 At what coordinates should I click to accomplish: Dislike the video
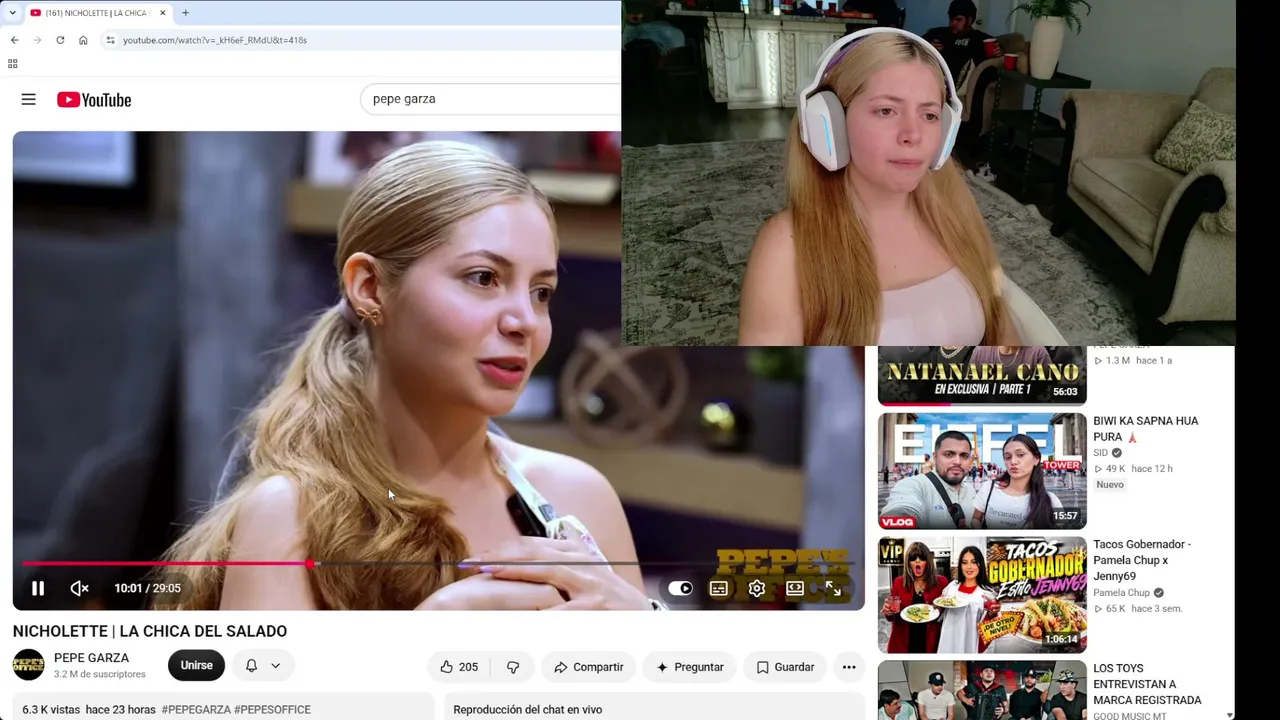(x=513, y=667)
